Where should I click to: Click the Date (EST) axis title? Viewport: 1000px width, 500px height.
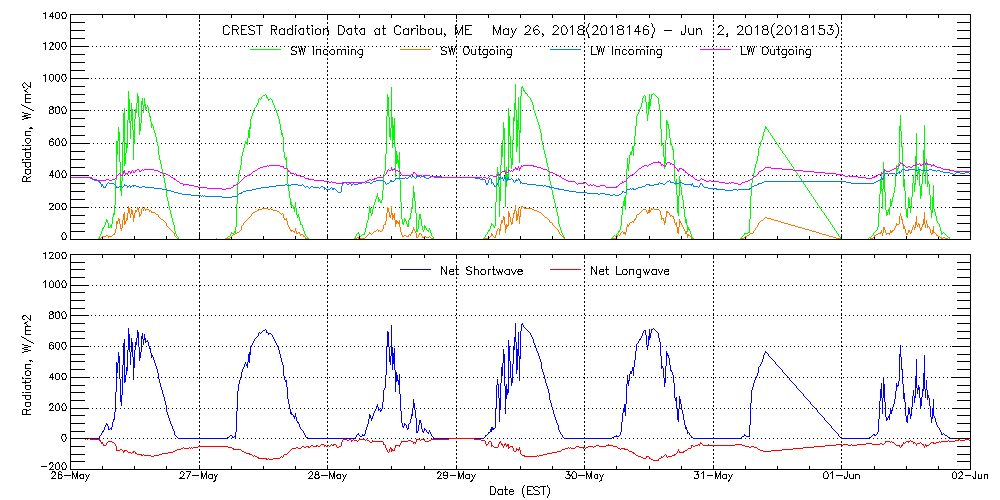(521, 491)
